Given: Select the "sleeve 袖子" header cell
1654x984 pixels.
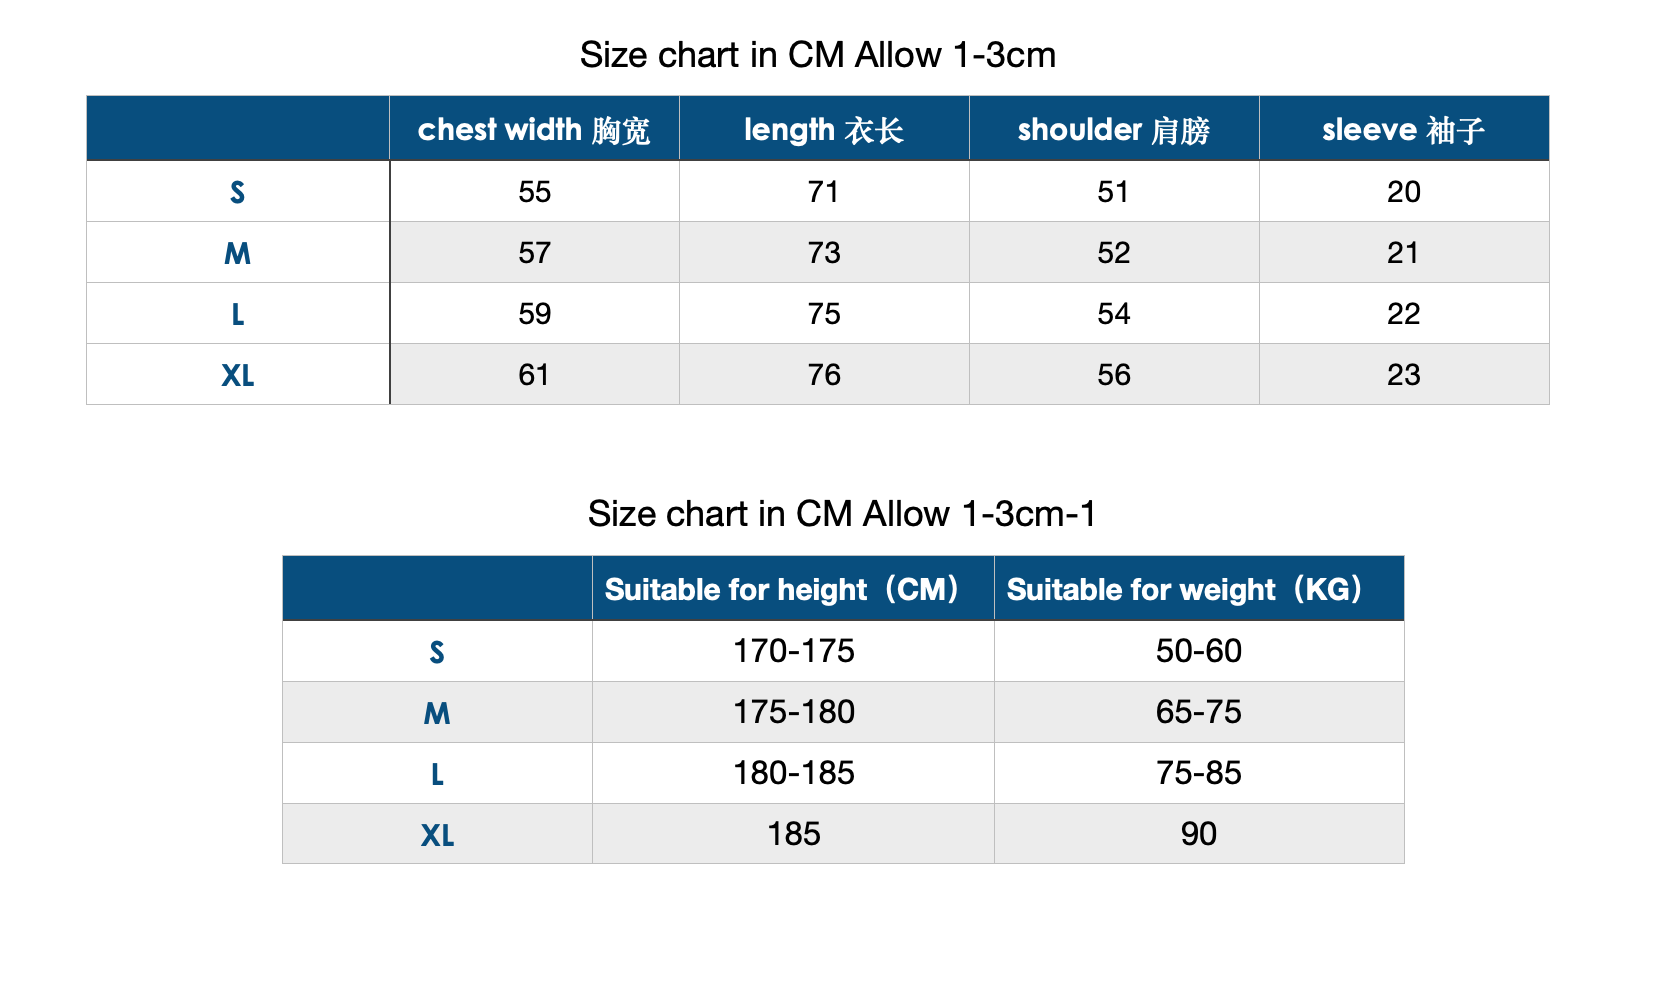Looking at the screenshot, I should pos(1403,130).
